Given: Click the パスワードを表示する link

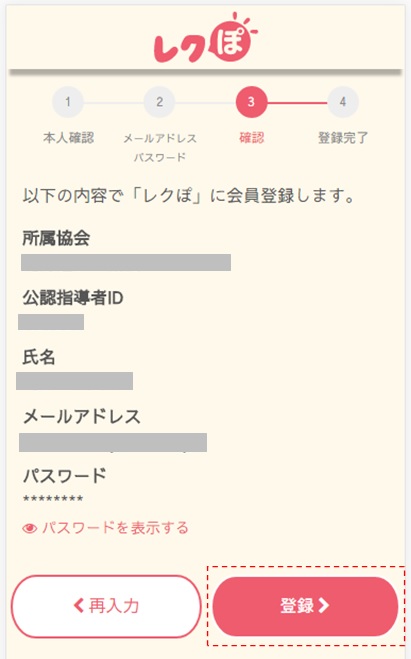Looking at the screenshot, I should [115, 528].
